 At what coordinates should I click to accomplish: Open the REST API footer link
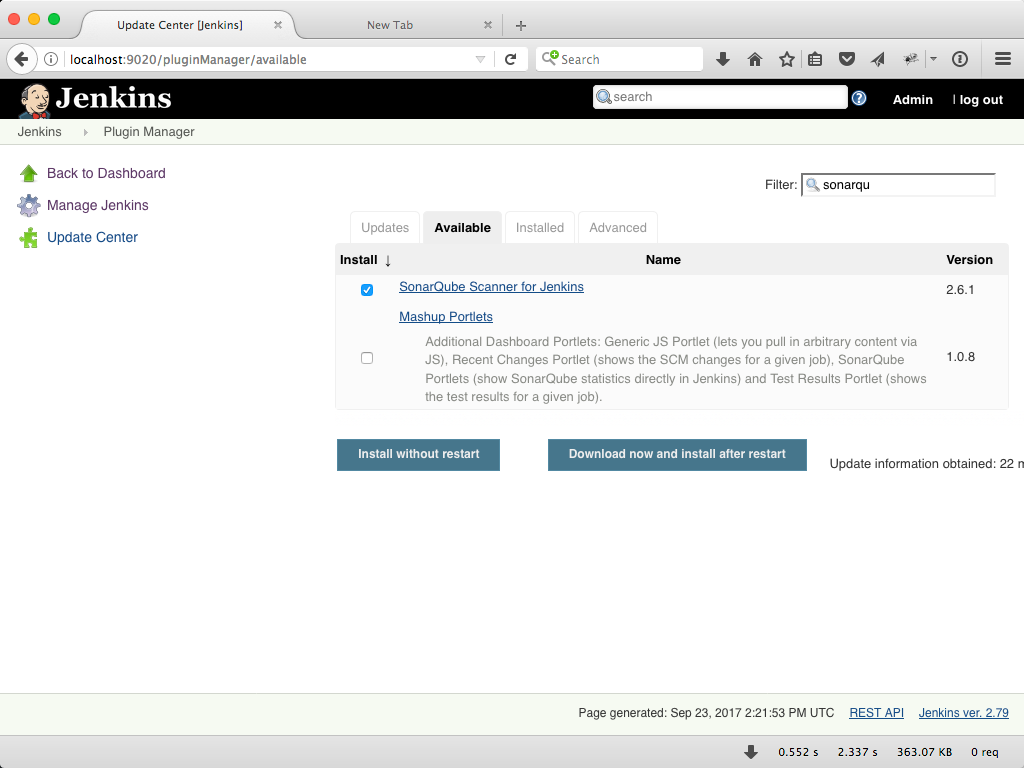[876, 712]
